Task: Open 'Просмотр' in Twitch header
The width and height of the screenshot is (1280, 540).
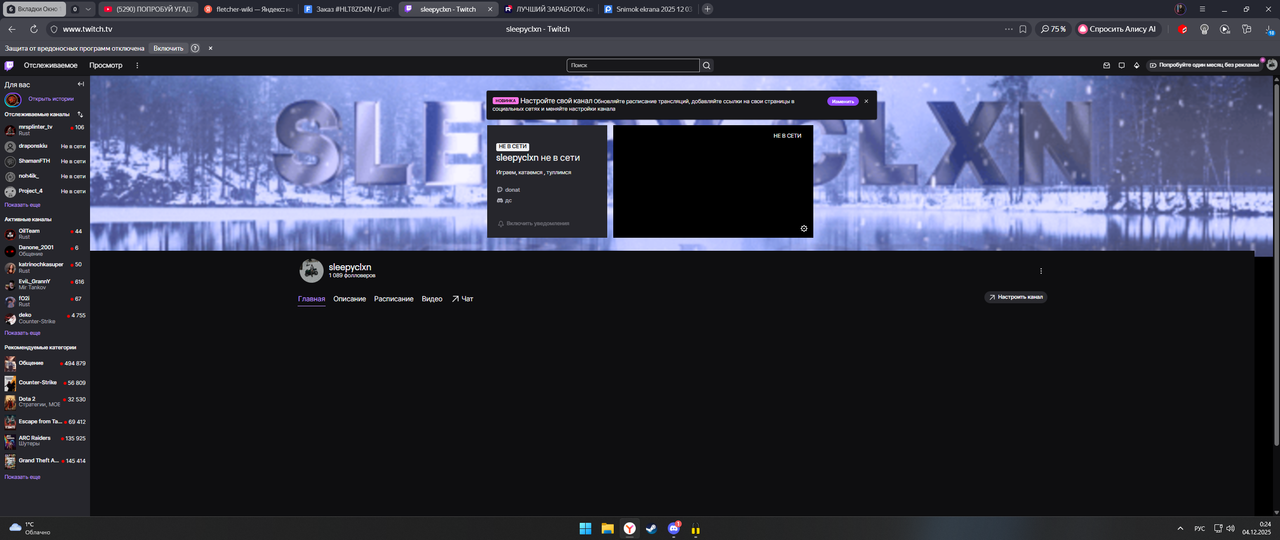Action: (106, 65)
